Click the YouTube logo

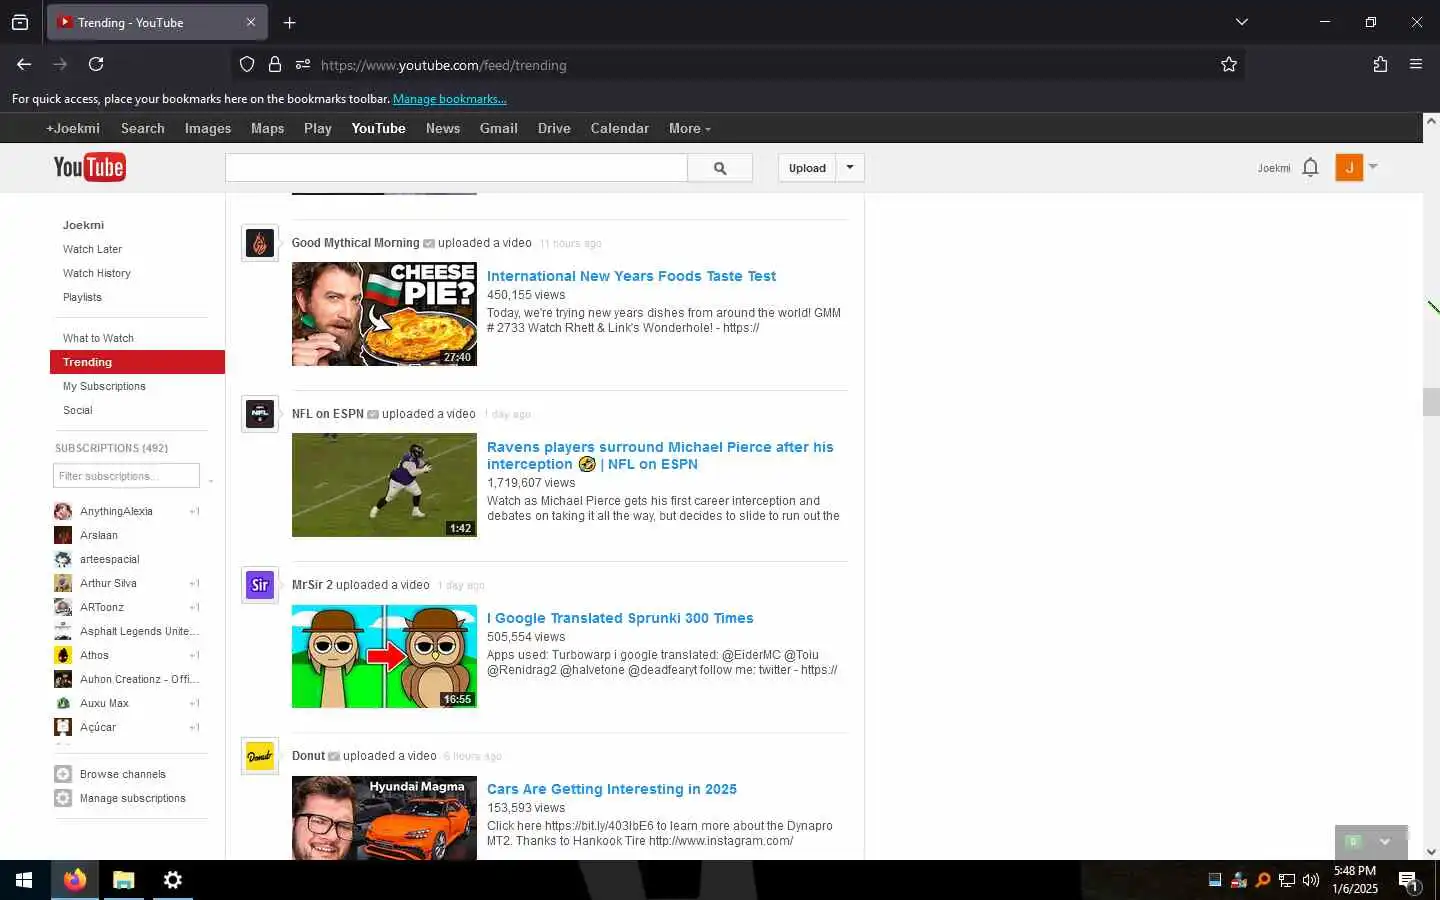[89, 167]
